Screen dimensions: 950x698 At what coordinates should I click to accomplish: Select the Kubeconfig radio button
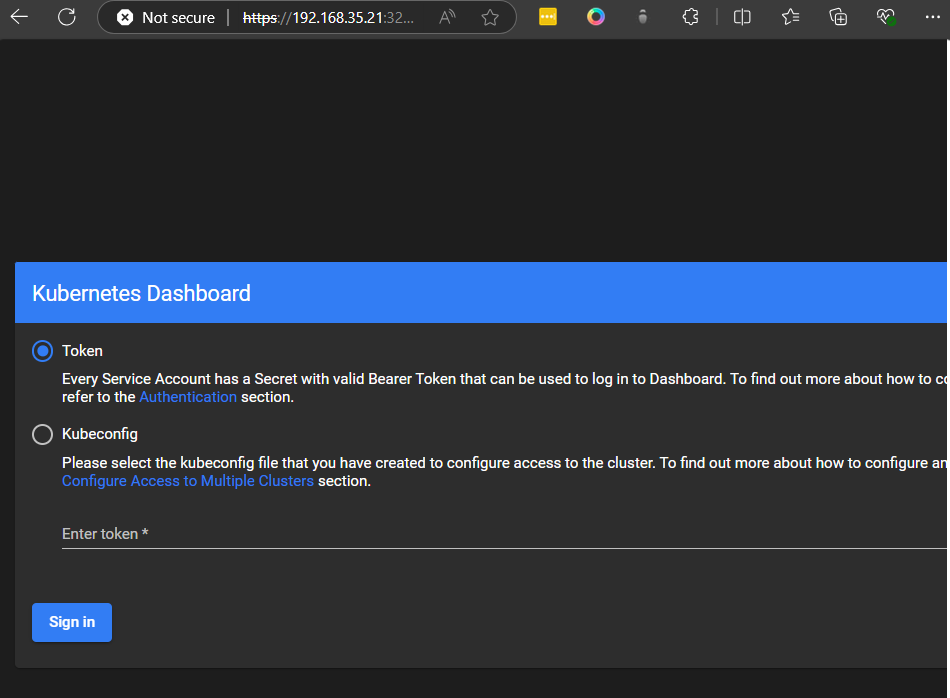pyautogui.click(x=42, y=434)
